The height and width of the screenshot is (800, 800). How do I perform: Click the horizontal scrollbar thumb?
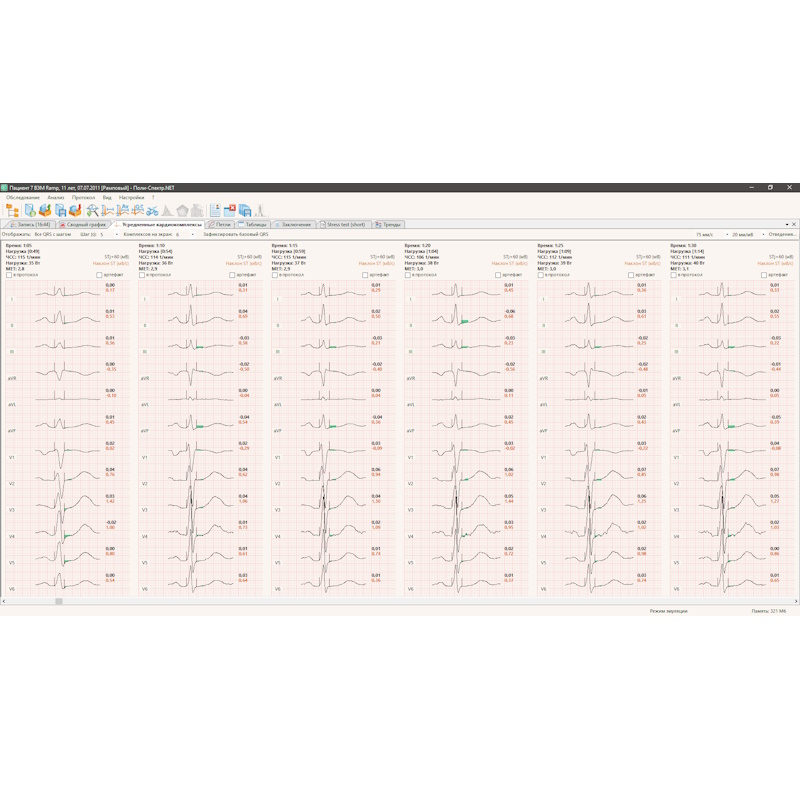pyautogui.click(x=59, y=602)
